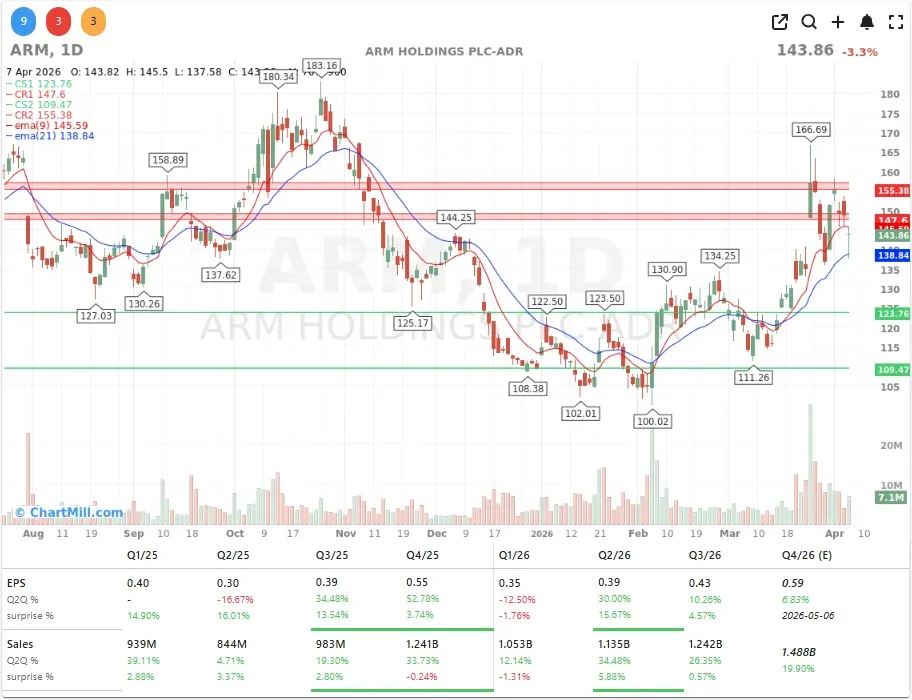This screenshot has width=912, height=700.
Task: Open the ARM, 1D symbol selector
Action: click(46, 50)
